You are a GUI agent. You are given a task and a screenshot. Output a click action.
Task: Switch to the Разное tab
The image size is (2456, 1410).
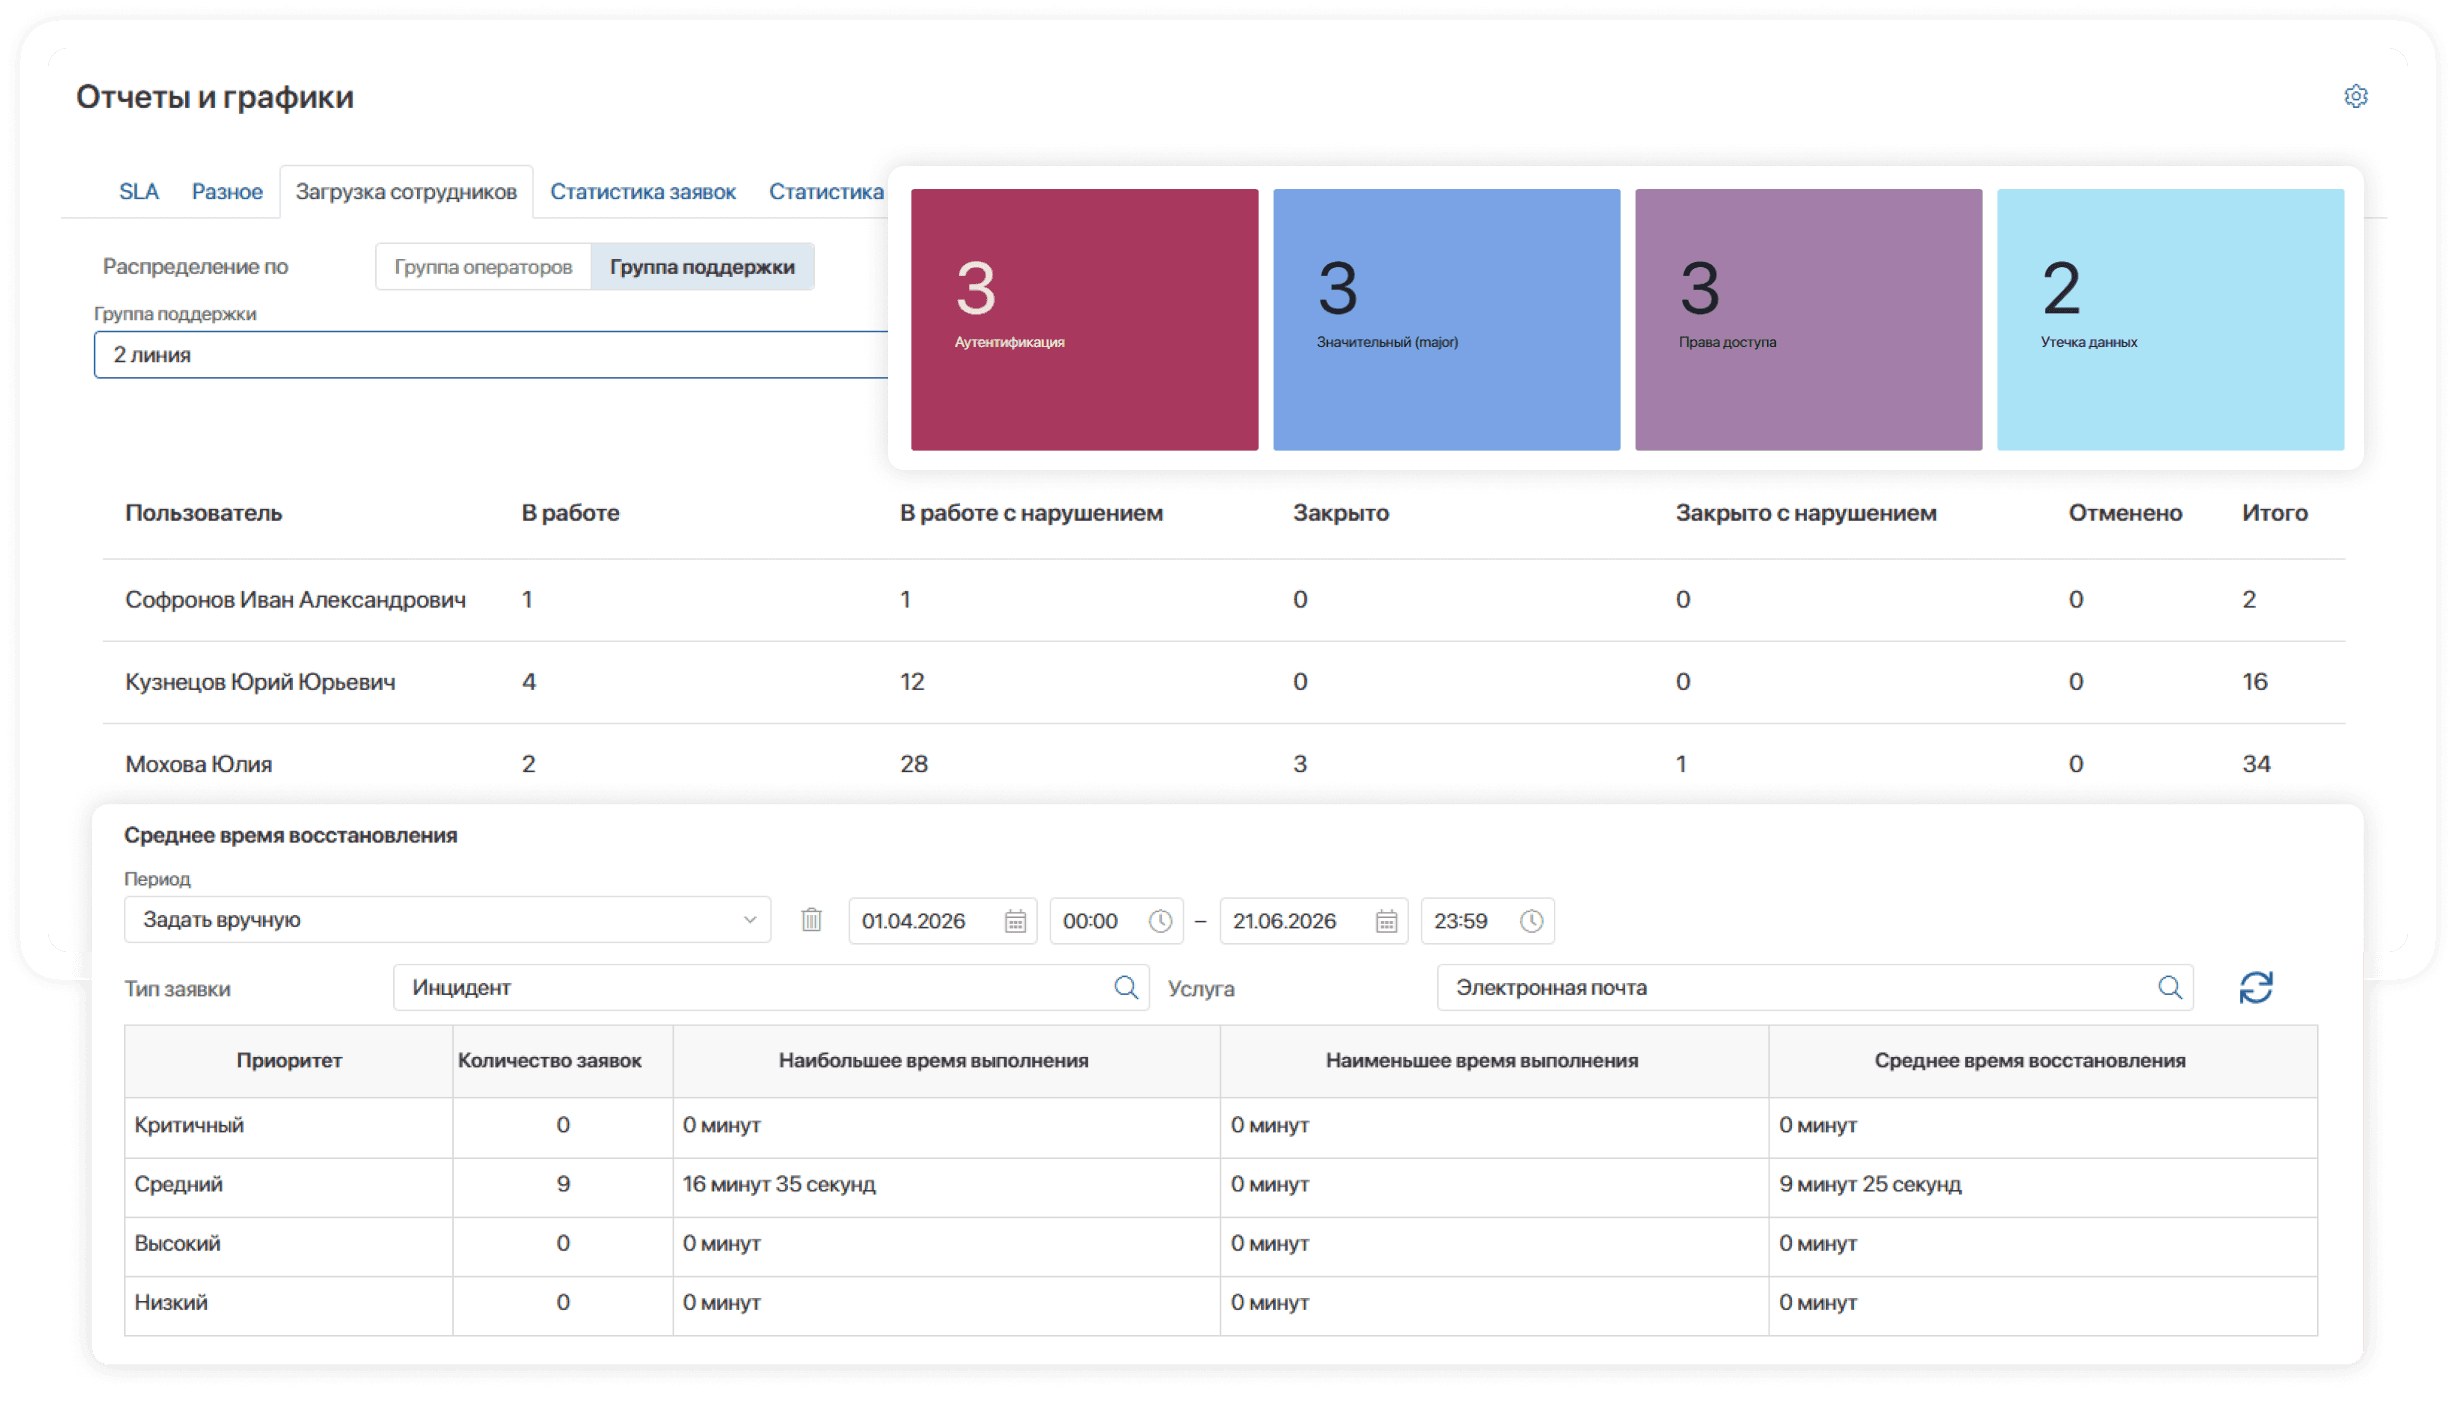(227, 191)
